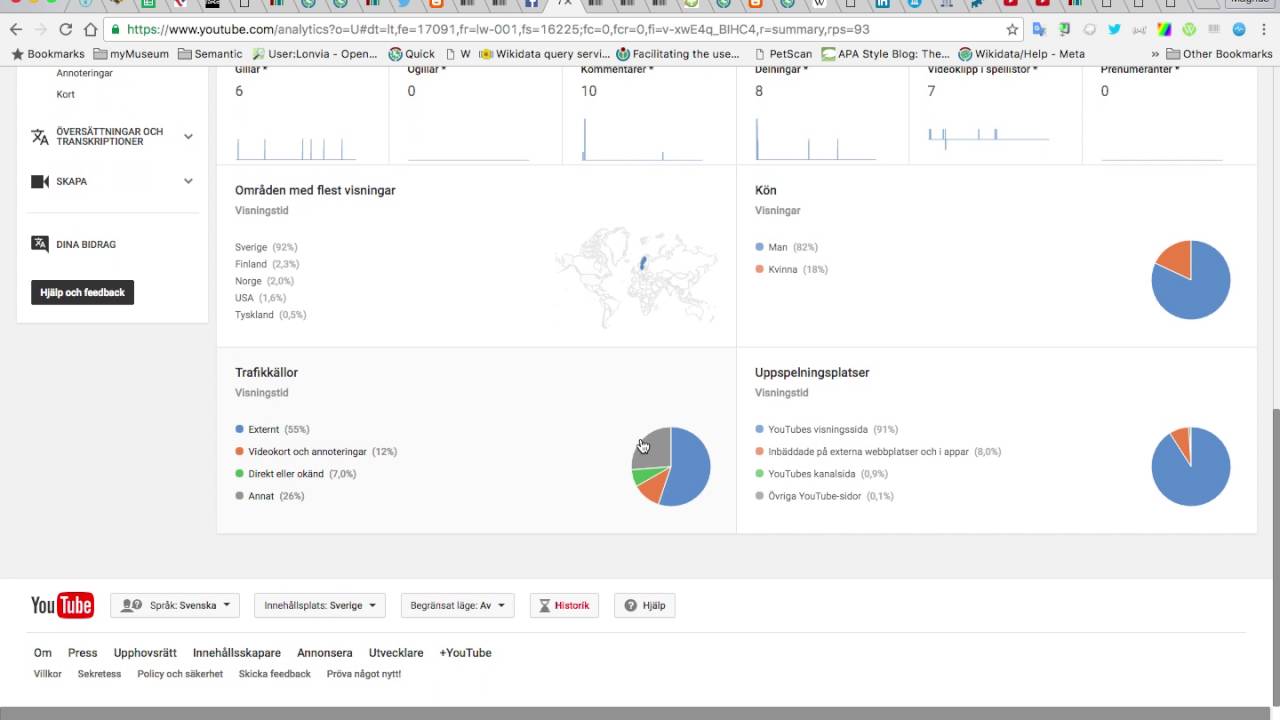Click the Sverige (92%) row
The image size is (1280, 720).
266,247
